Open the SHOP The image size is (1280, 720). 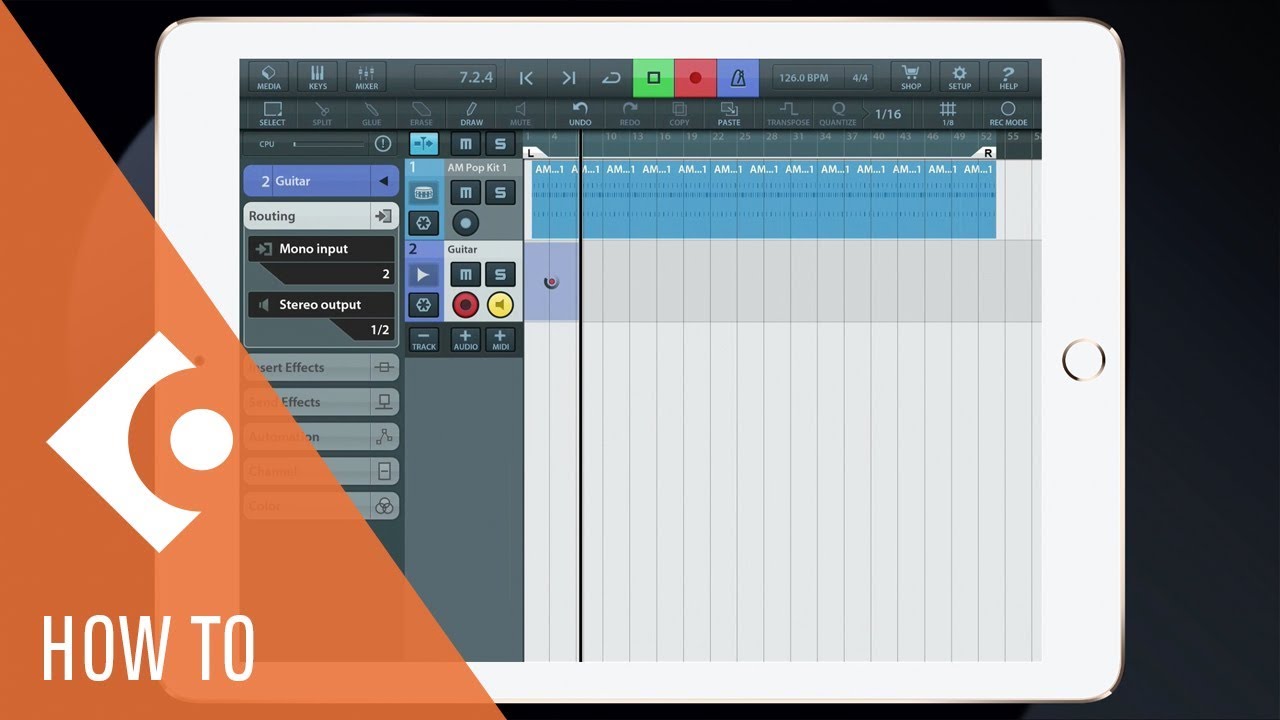point(910,78)
